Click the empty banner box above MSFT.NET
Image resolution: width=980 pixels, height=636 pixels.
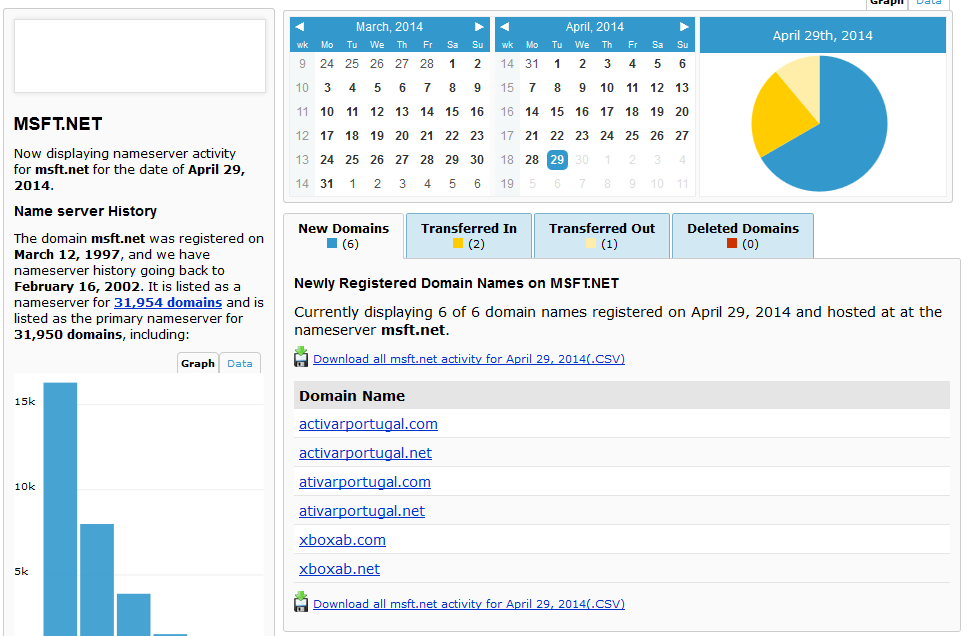coord(140,56)
